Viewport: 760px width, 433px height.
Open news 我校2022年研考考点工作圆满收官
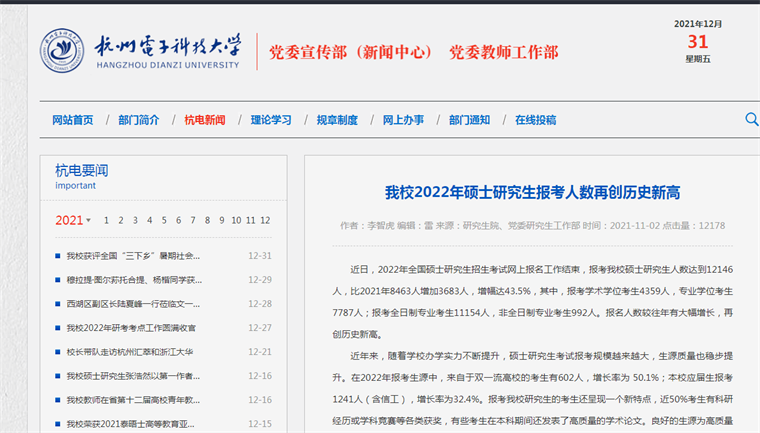coord(131,328)
